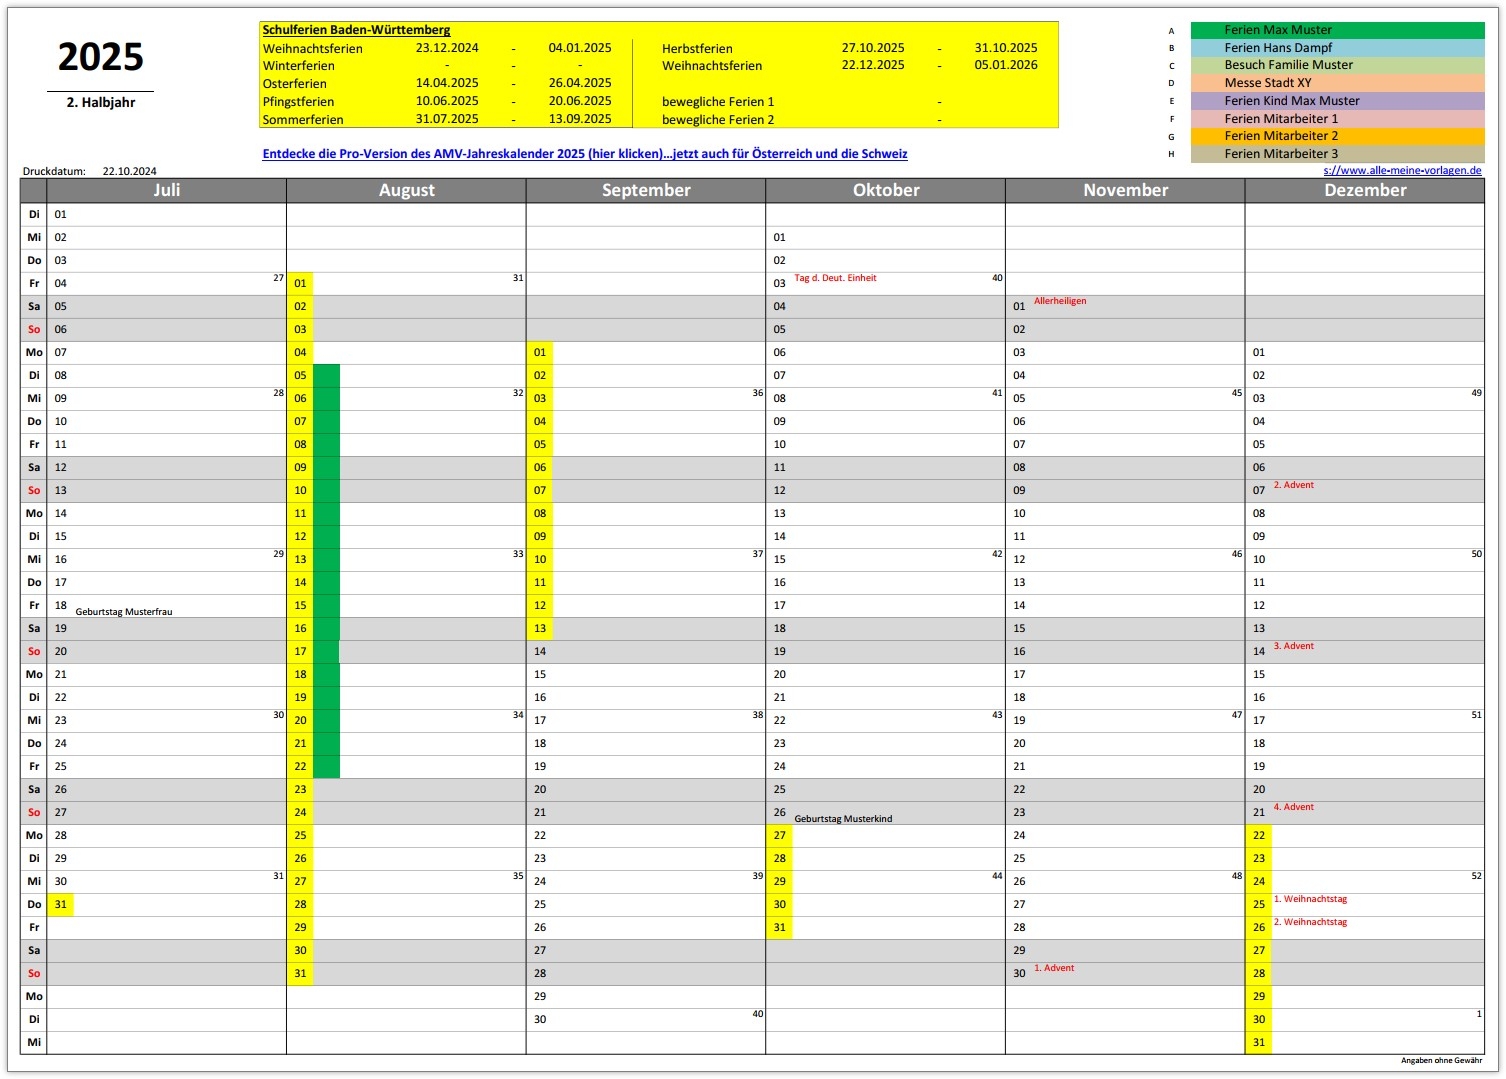Click the Juli month header
1506x1079 pixels.
tap(167, 190)
